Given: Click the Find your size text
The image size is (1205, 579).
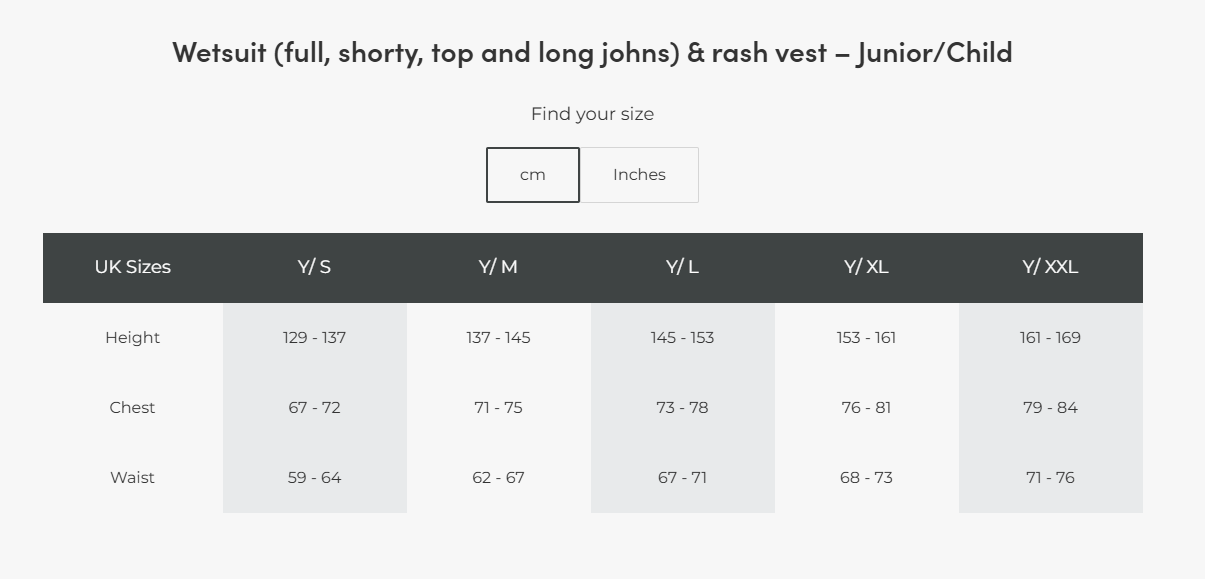Looking at the screenshot, I should tap(592, 114).
